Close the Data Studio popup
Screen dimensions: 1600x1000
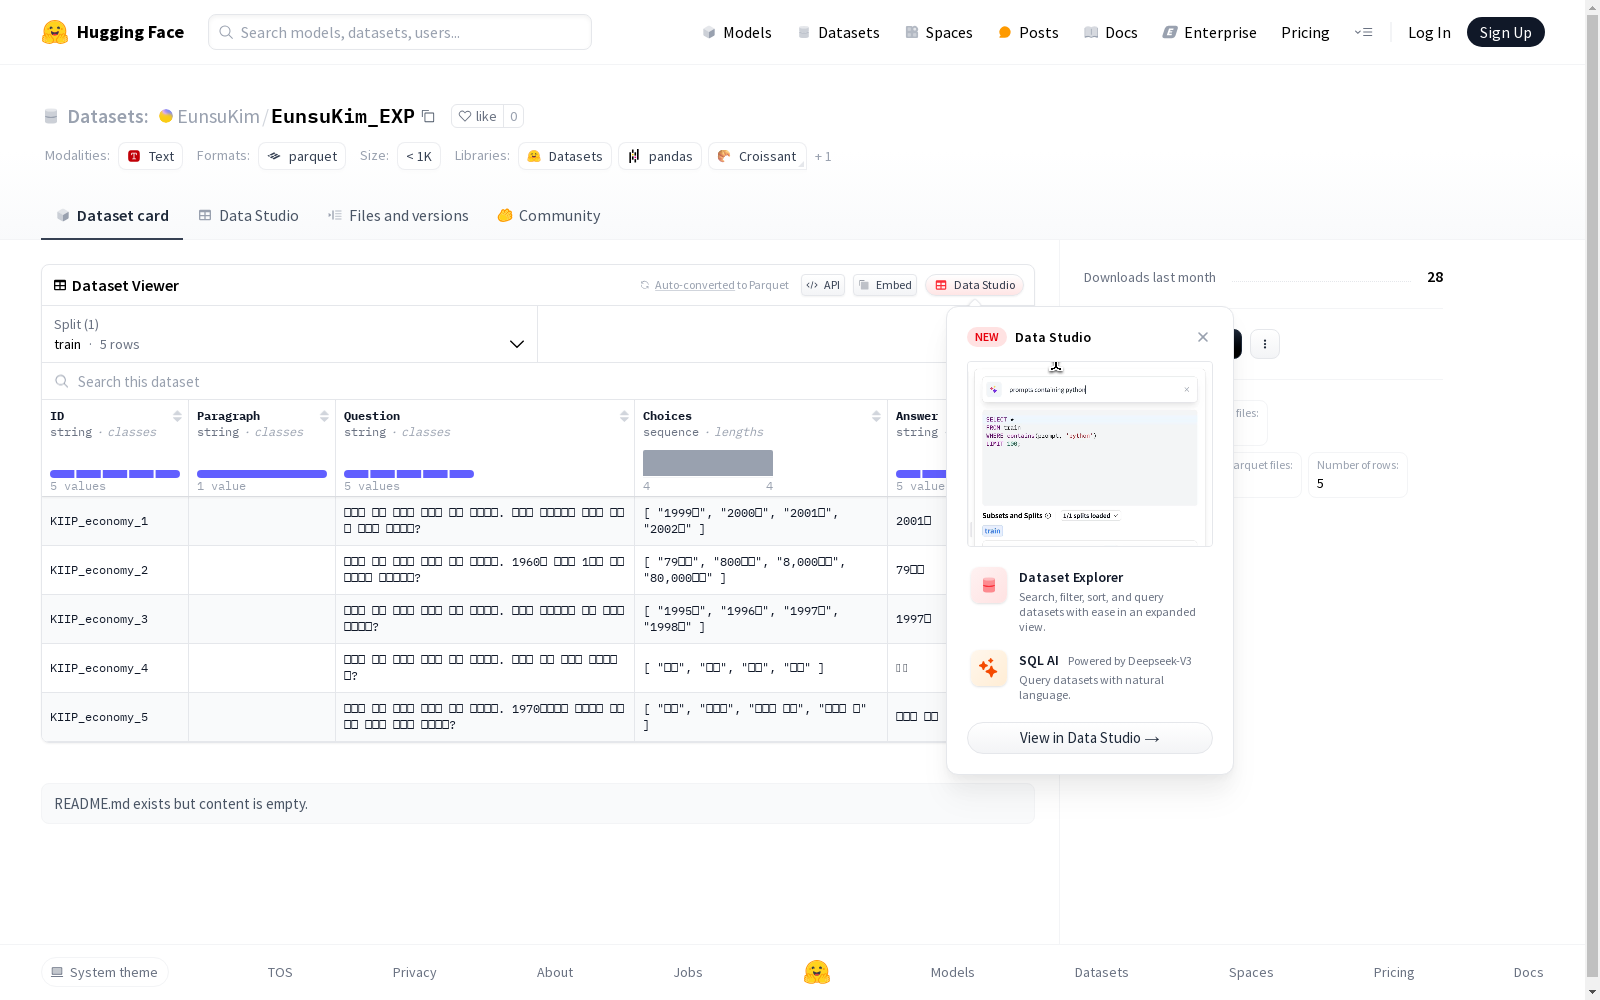[1203, 337]
